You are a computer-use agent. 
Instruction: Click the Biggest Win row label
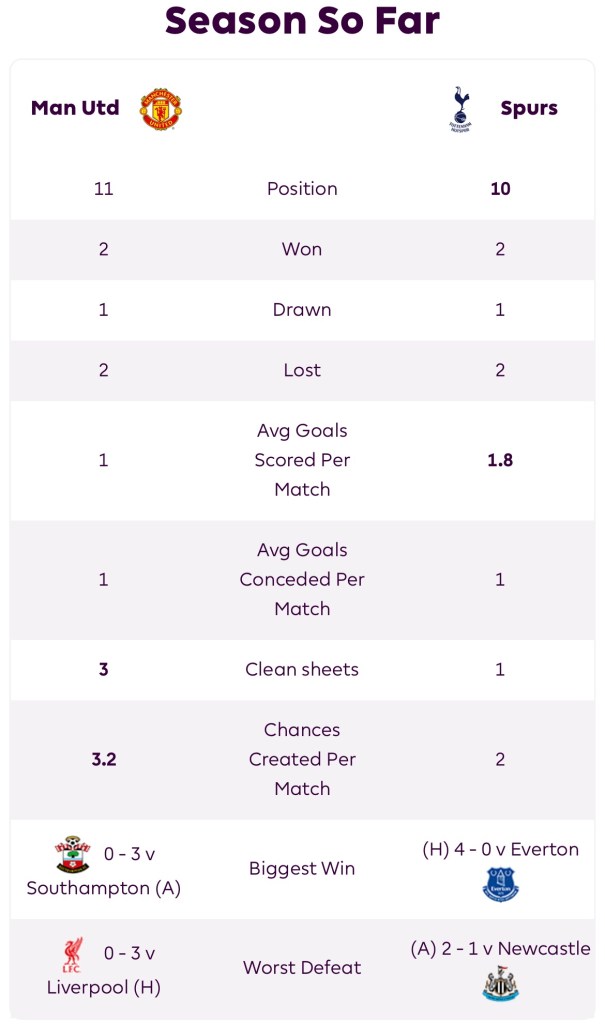pyautogui.click(x=302, y=868)
